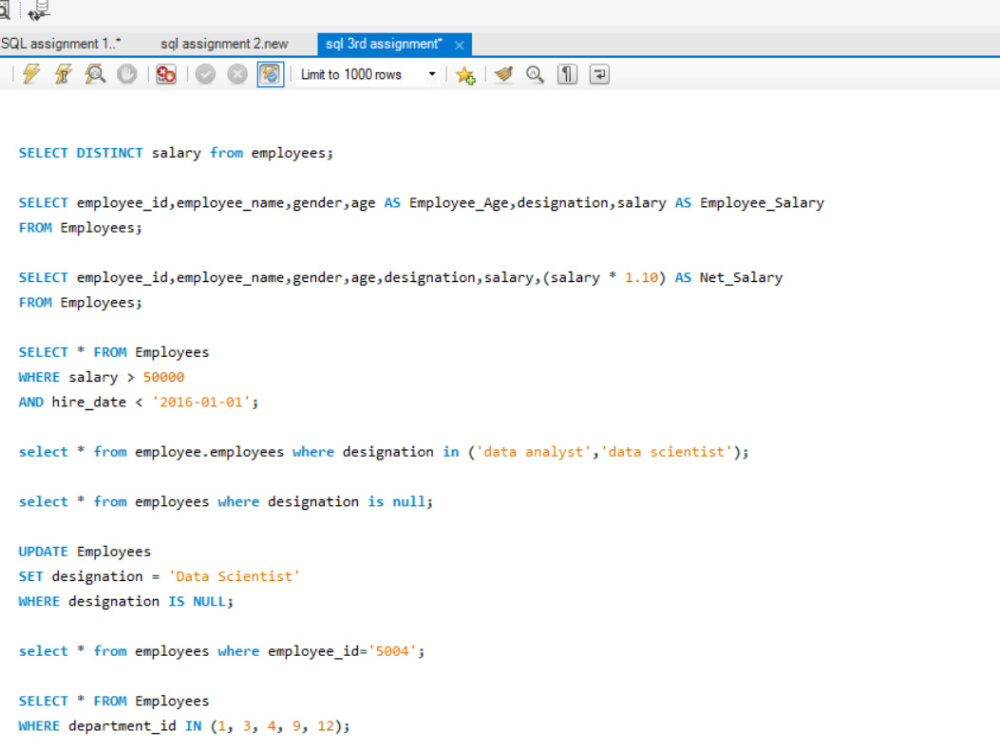Click the Employee_Age alias text

click(459, 203)
